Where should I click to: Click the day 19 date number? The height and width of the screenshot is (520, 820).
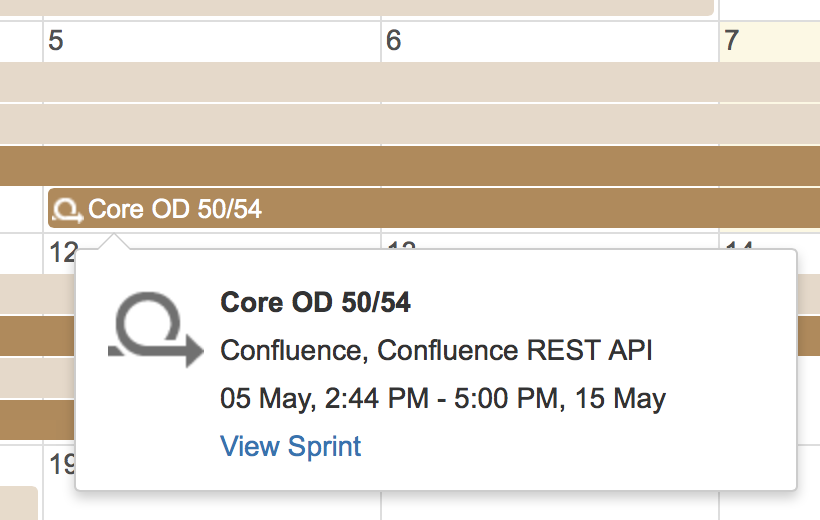59,462
